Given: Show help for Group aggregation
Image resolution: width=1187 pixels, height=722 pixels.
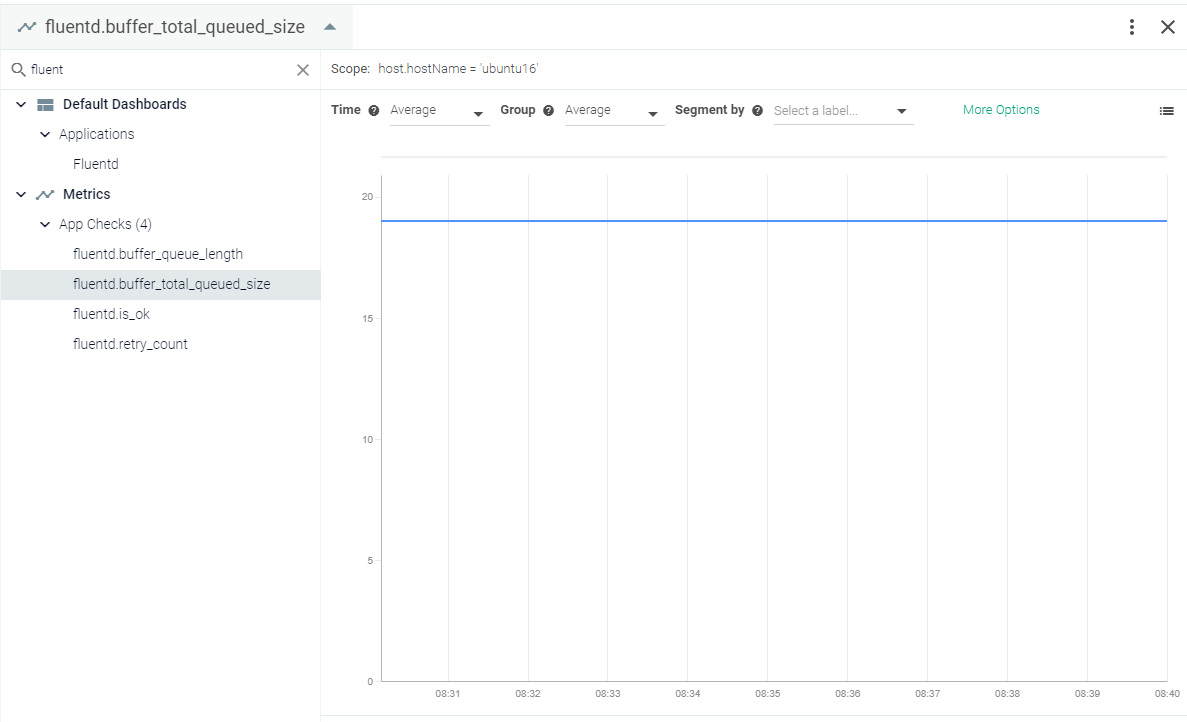Looking at the screenshot, I should (548, 110).
